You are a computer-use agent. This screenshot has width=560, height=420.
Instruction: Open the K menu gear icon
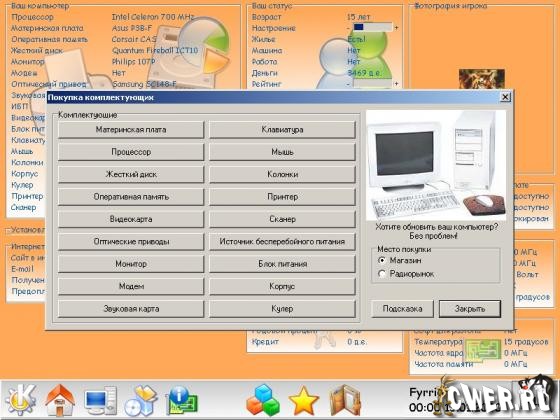click(21, 400)
